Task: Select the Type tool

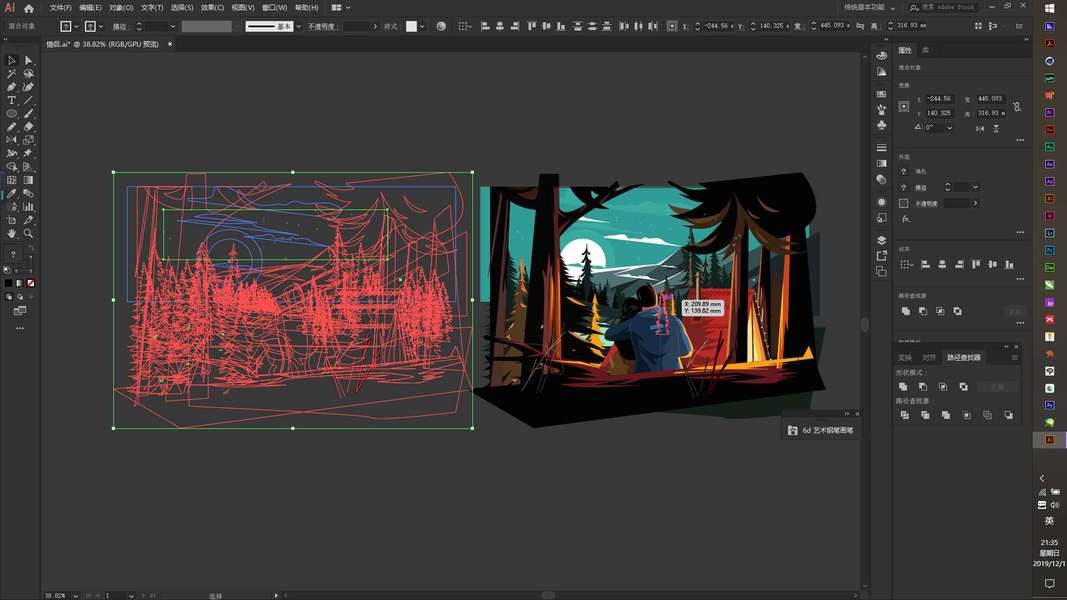Action: (x=12, y=100)
